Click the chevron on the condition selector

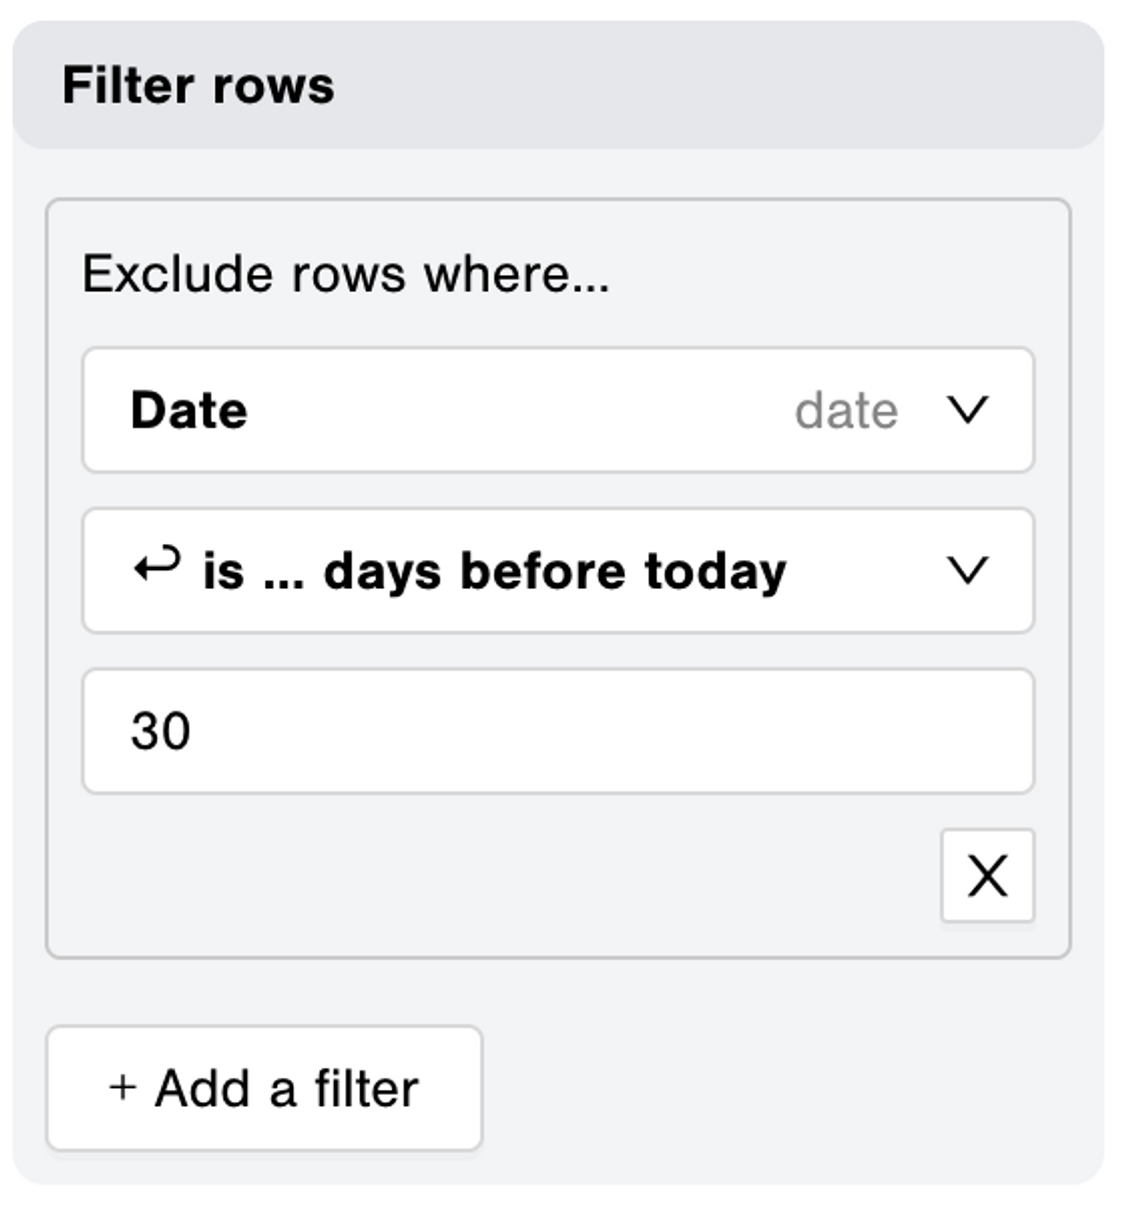pyautogui.click(x=966, y=570)
